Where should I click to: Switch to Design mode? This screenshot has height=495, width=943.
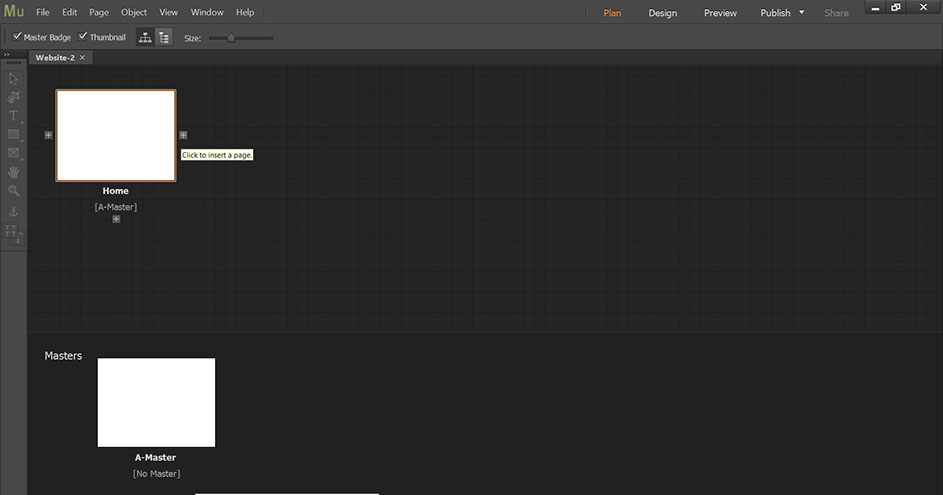(663, 13)
